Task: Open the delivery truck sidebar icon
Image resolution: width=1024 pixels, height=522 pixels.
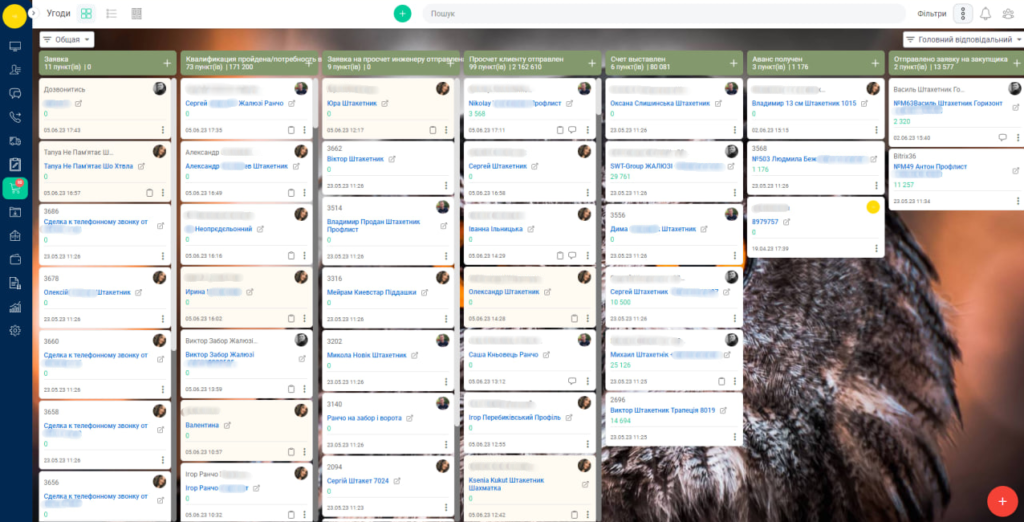Action: click(15, 141)
